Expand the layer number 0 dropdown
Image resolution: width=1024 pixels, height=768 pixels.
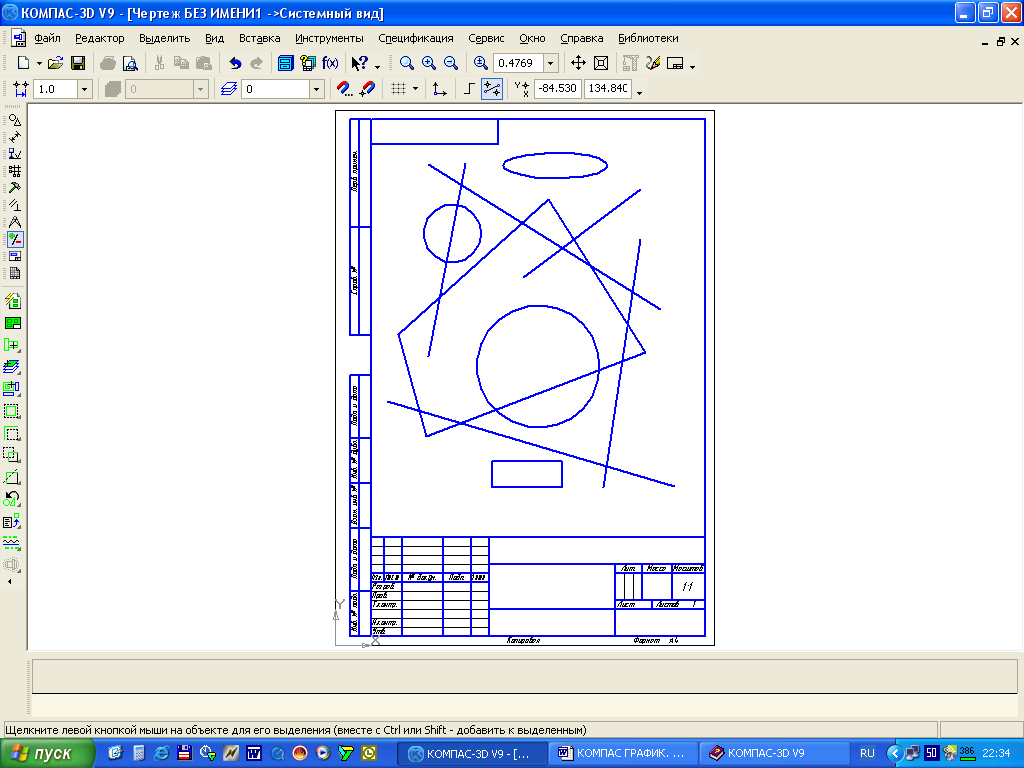[316, 89]
